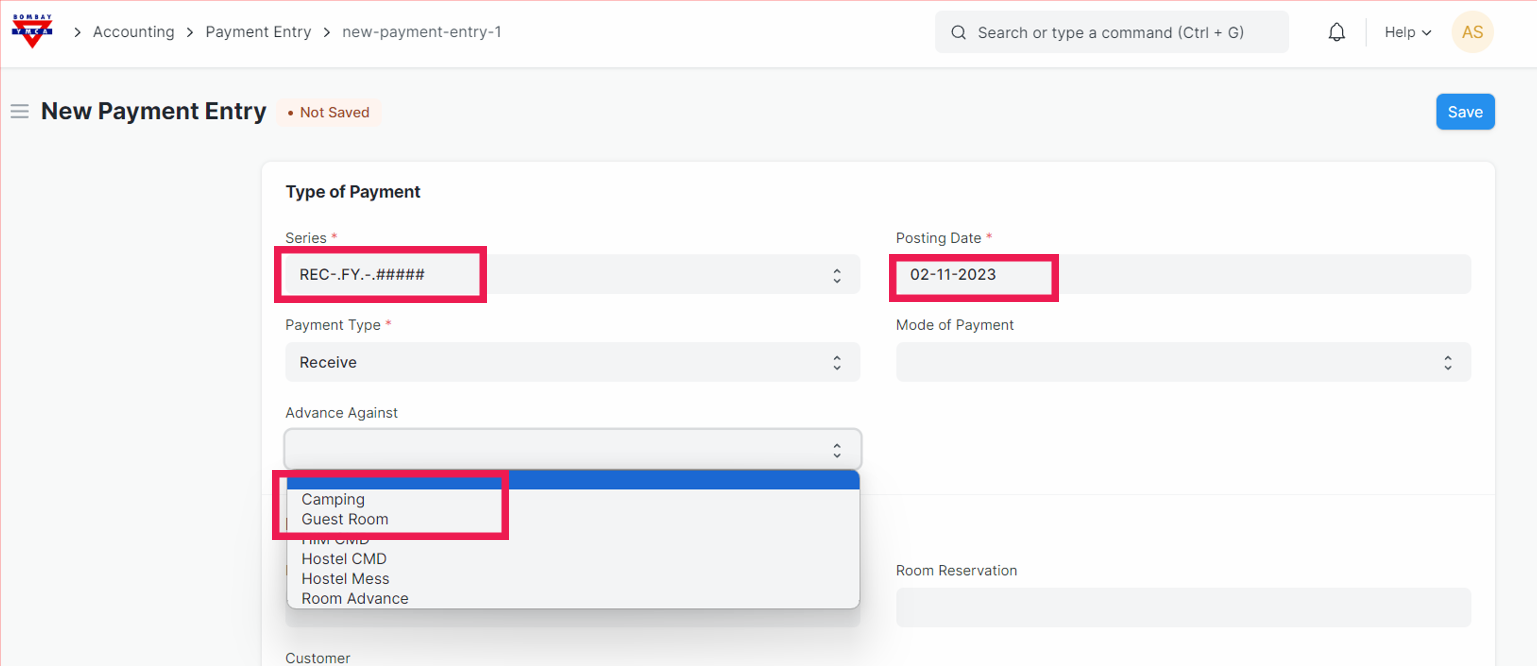Click the Room Reservation input field
The width and height of the screenshot is (1537, 666).
coord(1182,607)
